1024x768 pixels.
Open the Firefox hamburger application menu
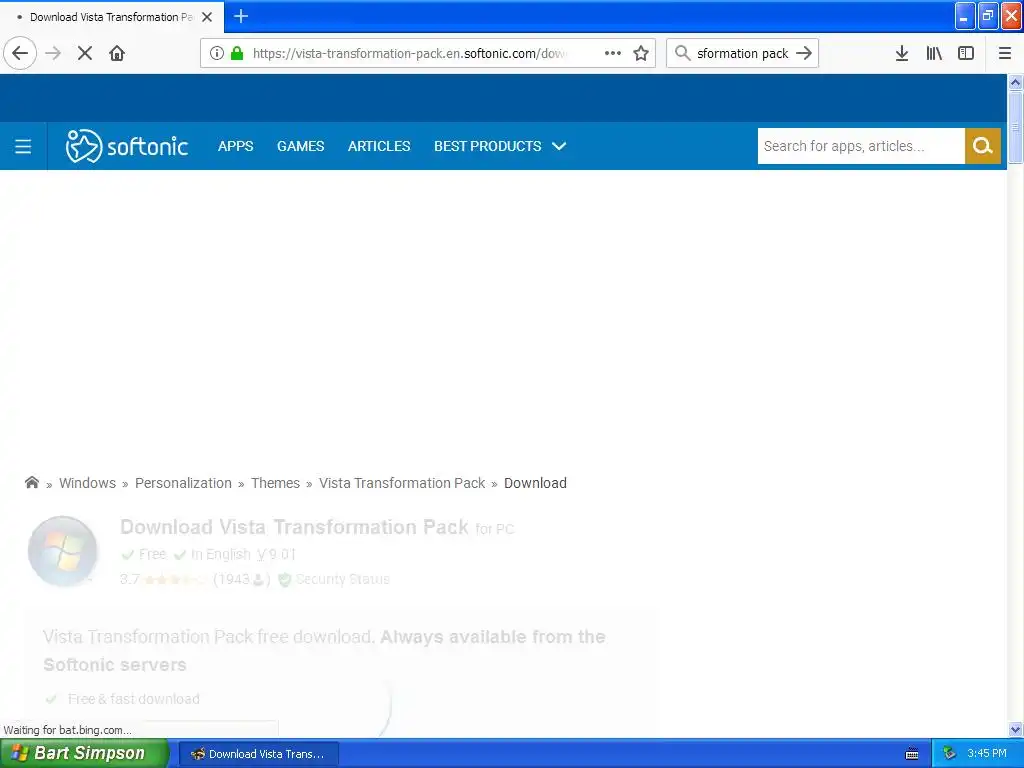tap(1005, 53)
